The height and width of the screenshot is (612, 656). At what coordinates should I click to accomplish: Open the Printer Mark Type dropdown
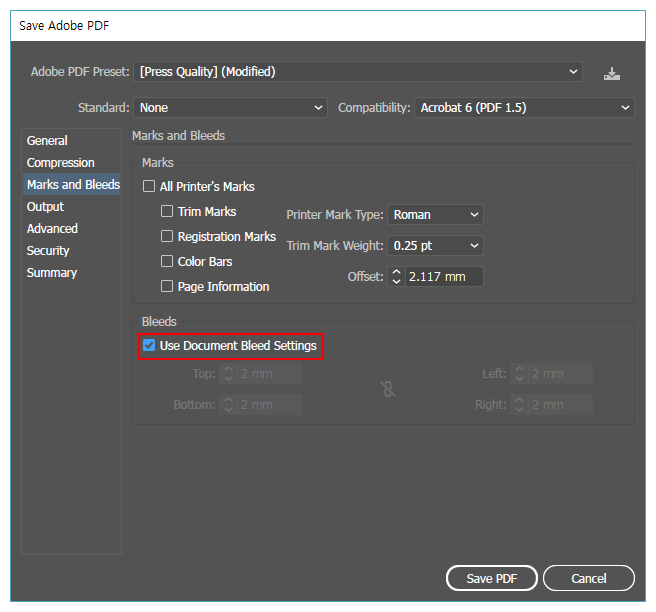tap(436, 215)
